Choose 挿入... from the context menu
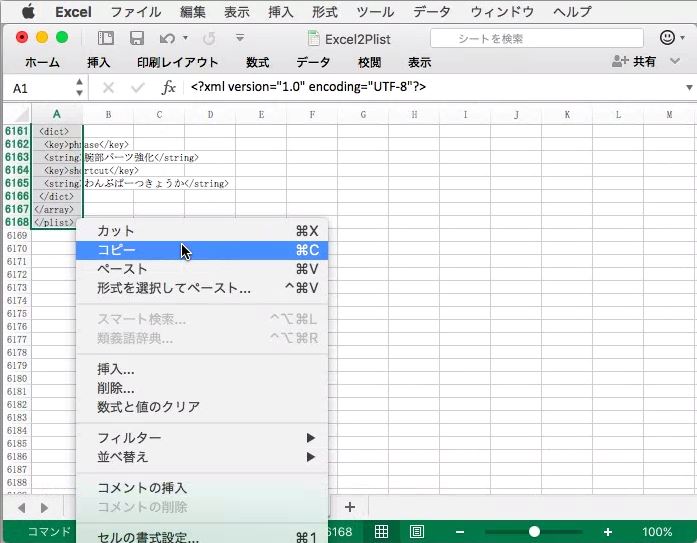The width and height of the screenshot is (697, 543). pos(202,369)
